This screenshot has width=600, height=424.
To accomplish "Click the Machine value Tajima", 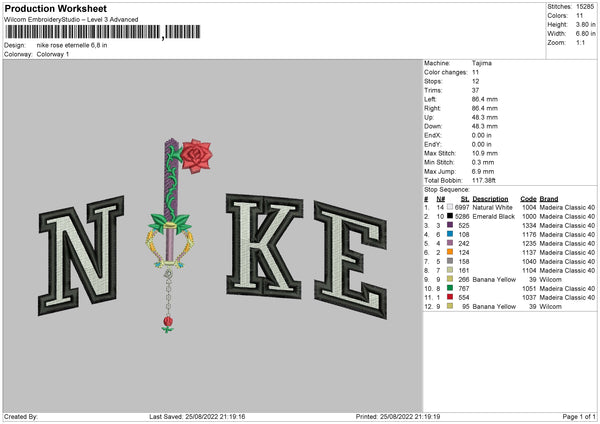I will pyautogui.click(x=482, y=63).
